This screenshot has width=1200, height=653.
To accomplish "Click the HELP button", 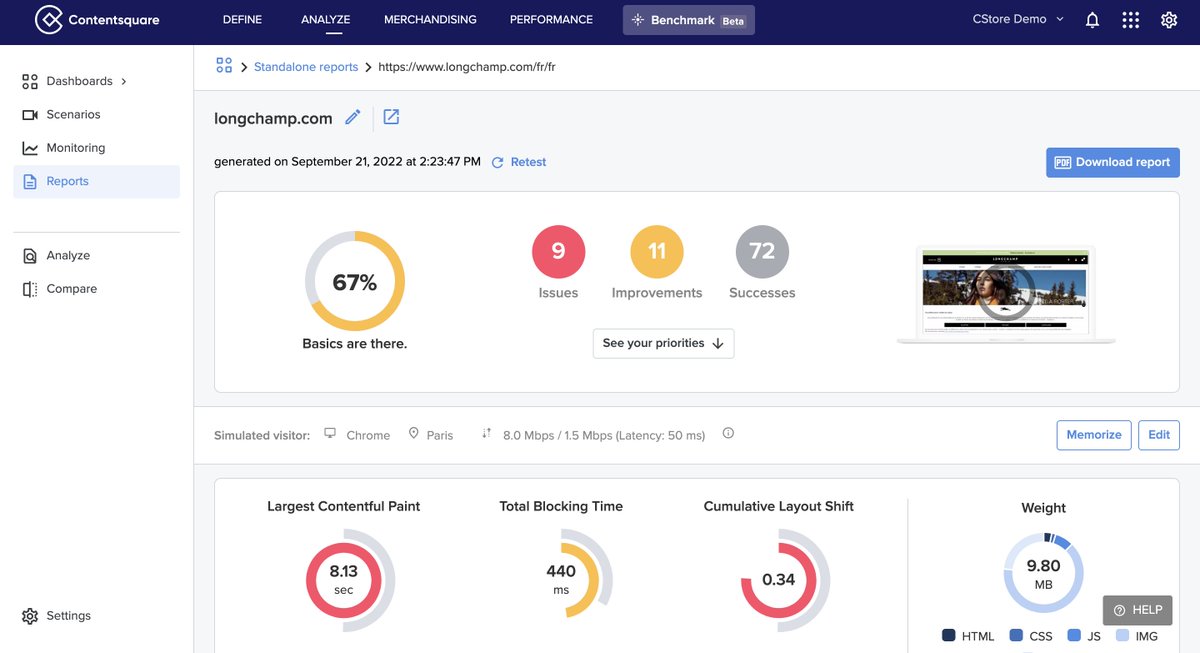I will pyautogui.click(x=1138, y=610).
